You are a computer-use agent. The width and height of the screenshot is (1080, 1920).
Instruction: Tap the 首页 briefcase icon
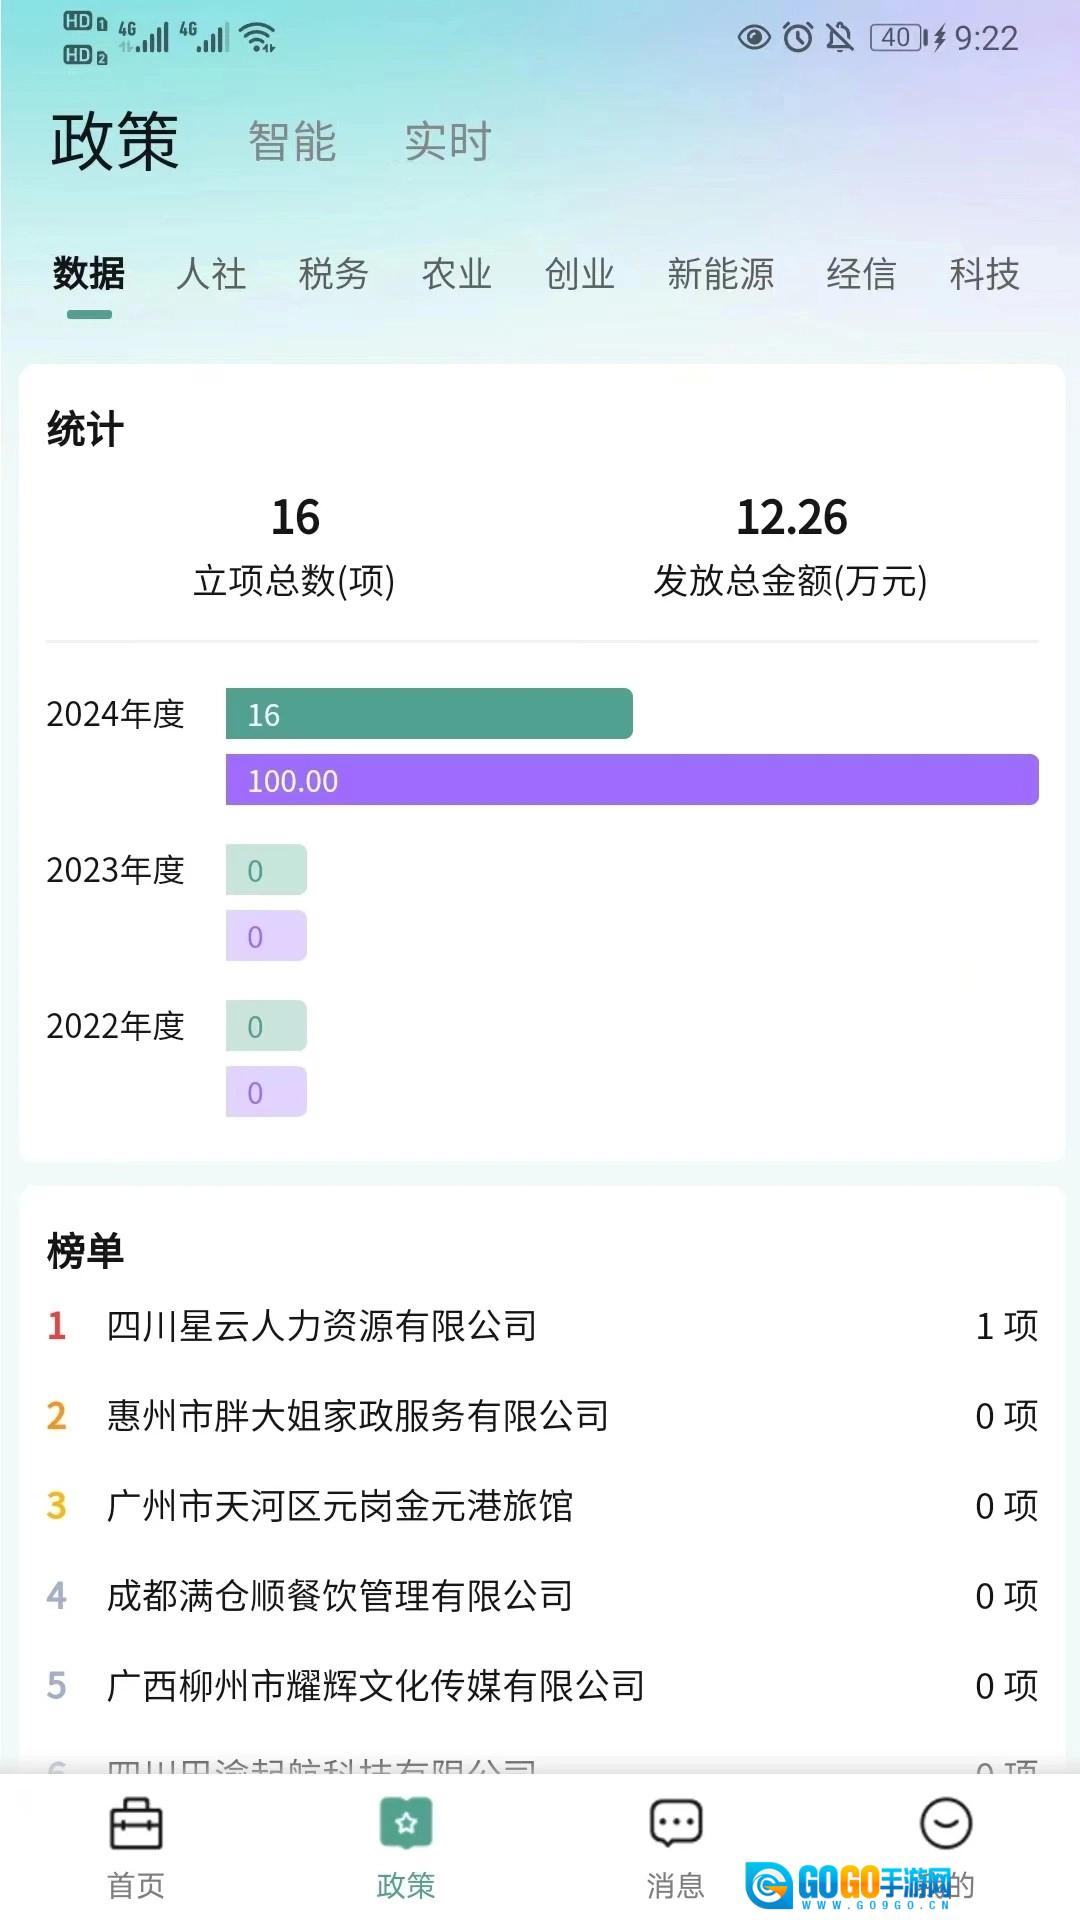(136, 1824)
